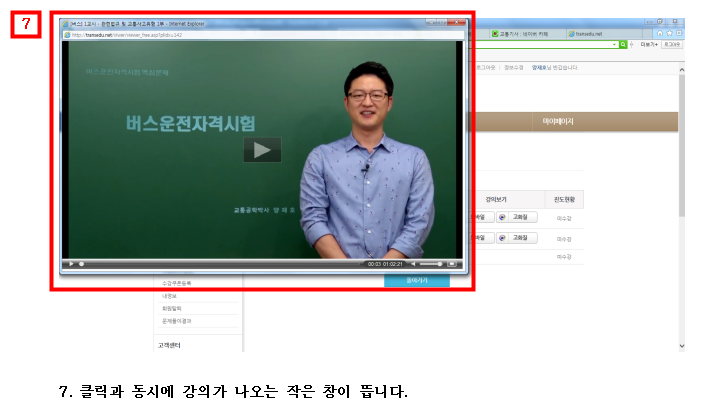702x409 pixels.
Task: Switch to the transedu.net browser tab
Action: pyautogui.click(x=602, y=34)
